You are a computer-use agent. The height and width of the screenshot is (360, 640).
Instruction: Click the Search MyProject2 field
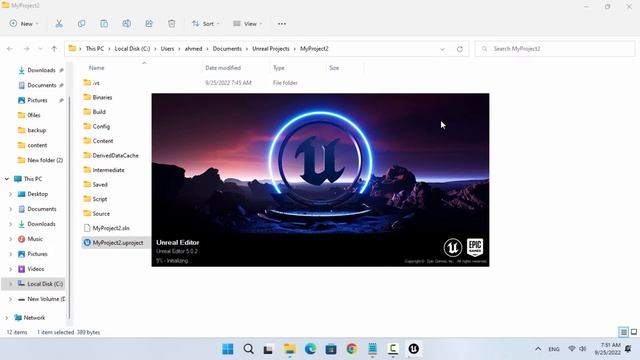pos(555,49)
